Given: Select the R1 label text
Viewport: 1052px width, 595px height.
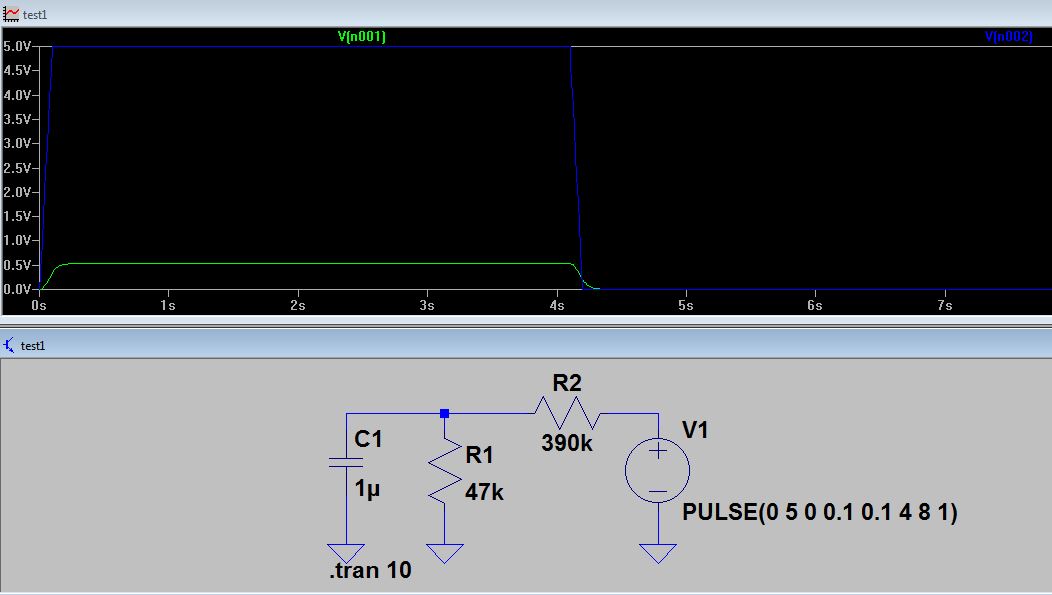Looking at the screenshot, I should pyautogui.click(x=479, y=455).
